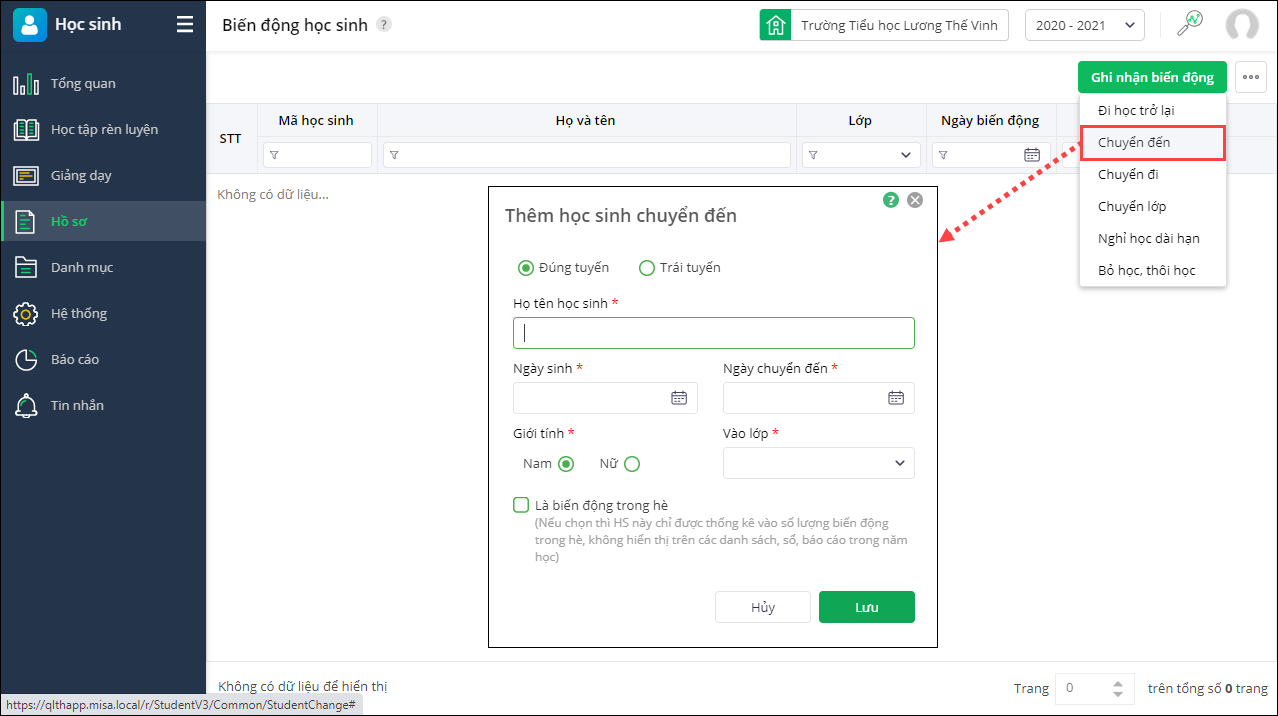The width and height of the screenshot is (1278, 716).
Task: Click the hamburger menu icon in sidebar
Action: point(185,25)
